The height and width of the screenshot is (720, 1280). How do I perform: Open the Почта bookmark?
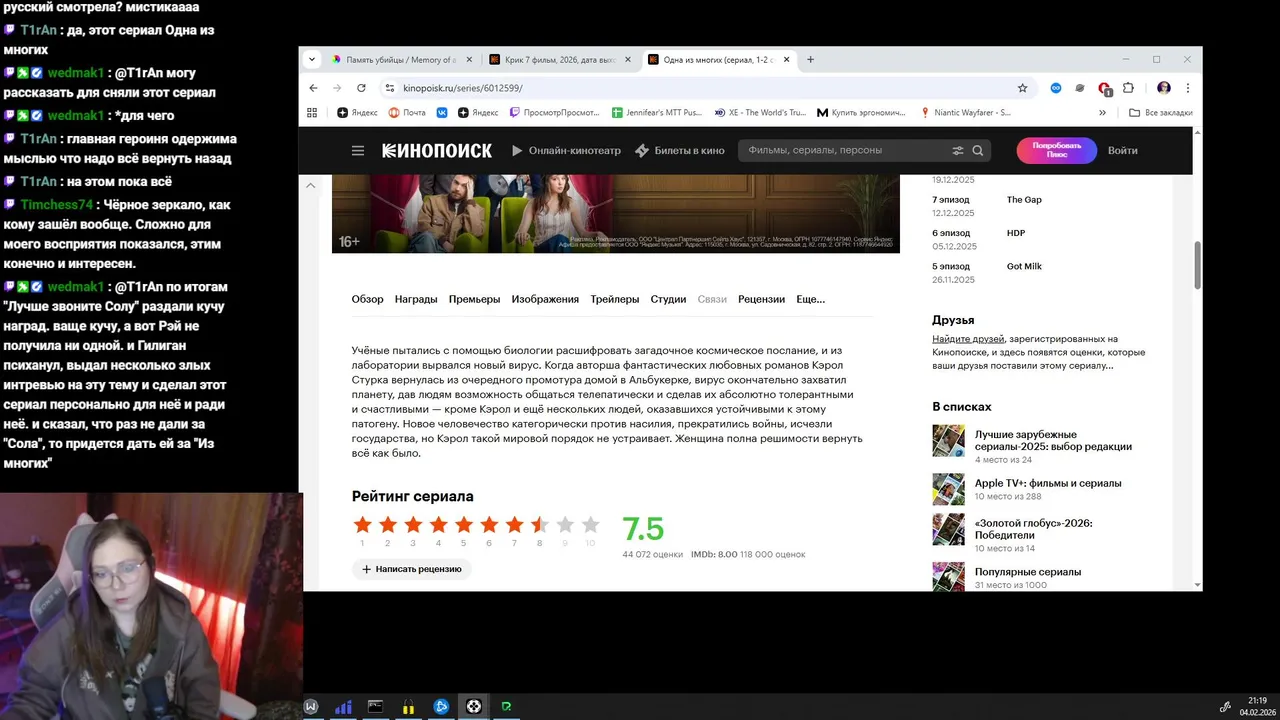407,113
